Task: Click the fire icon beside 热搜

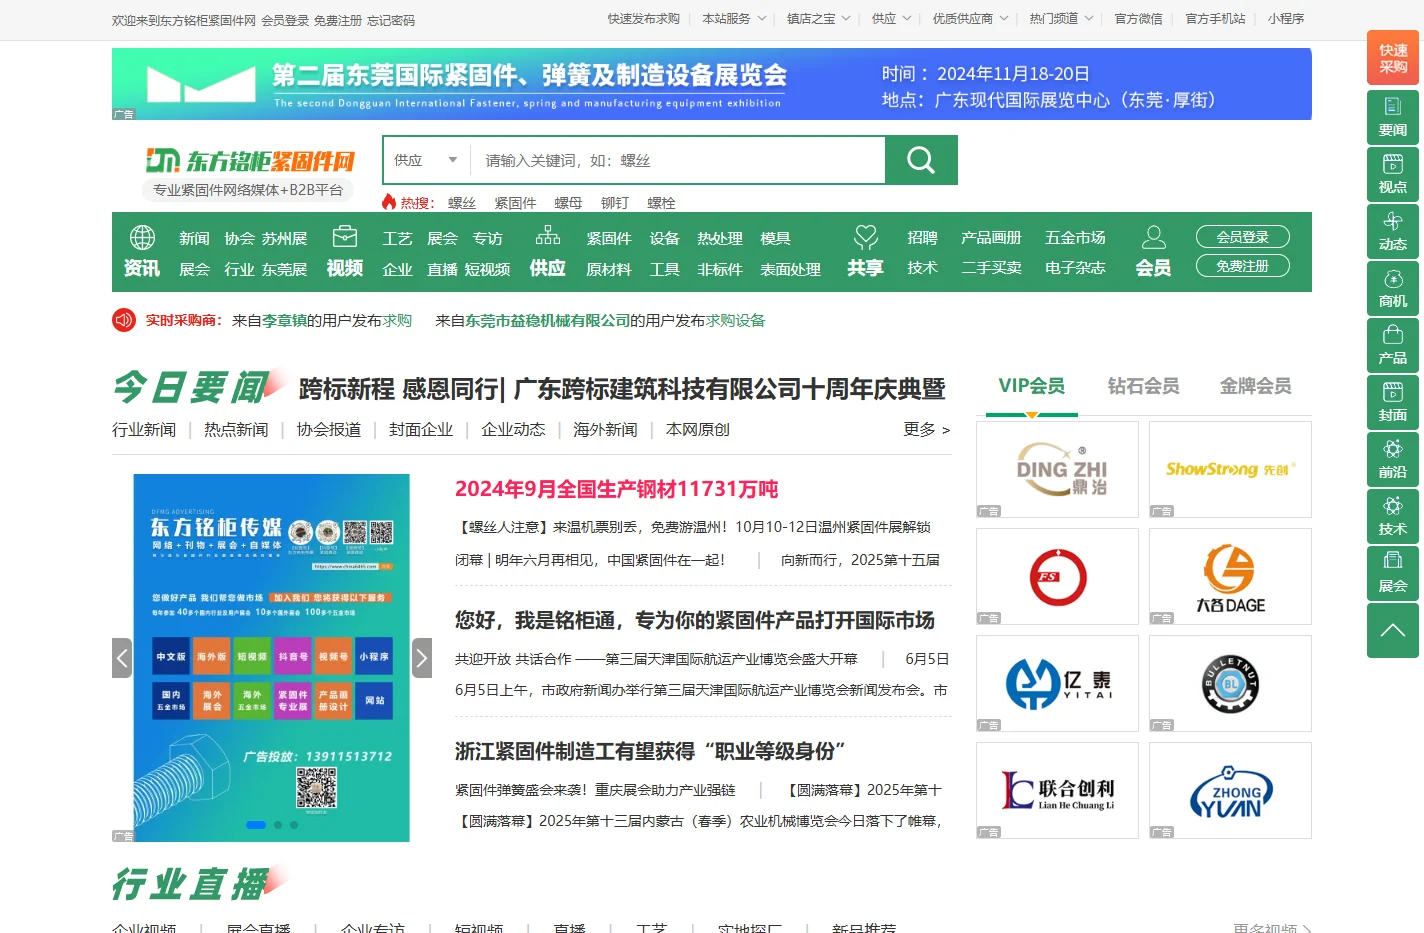Action: pos(389,202)
